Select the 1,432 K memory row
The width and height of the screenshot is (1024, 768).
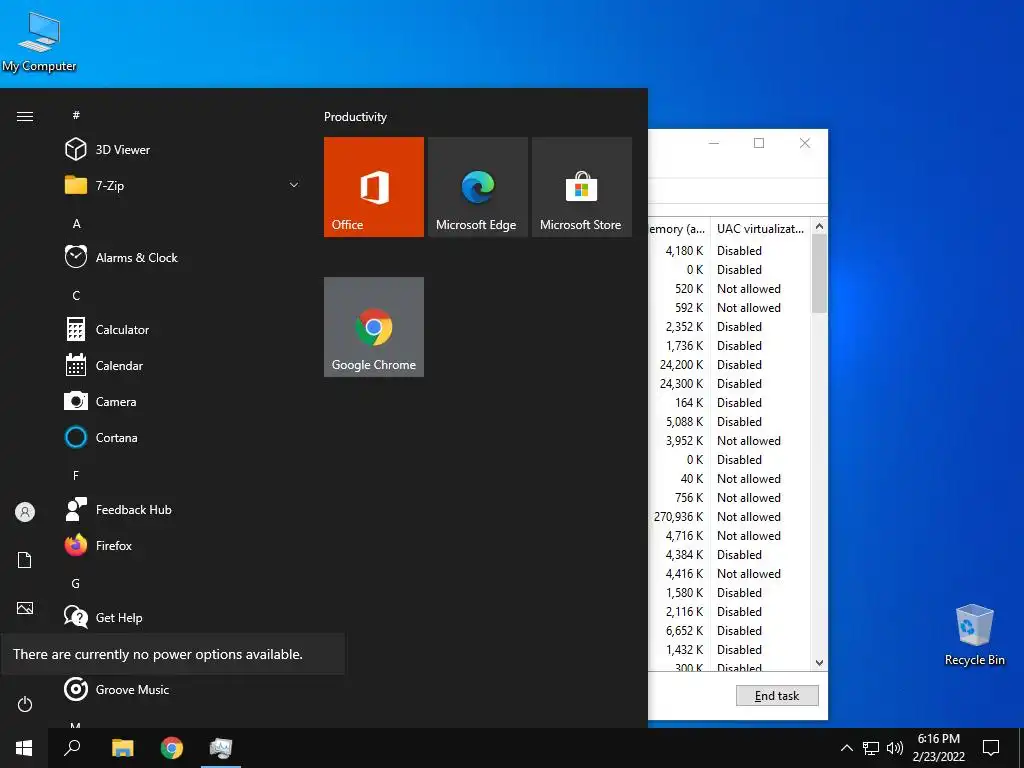tap(684, 650)
